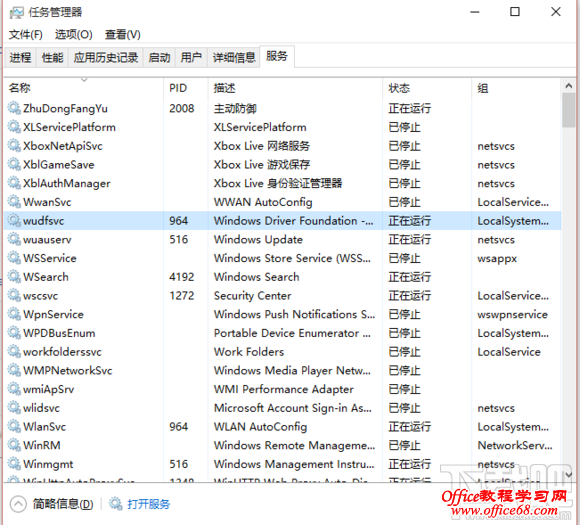Click the gear icon beside WPDBusEnum

click(14, 333)
